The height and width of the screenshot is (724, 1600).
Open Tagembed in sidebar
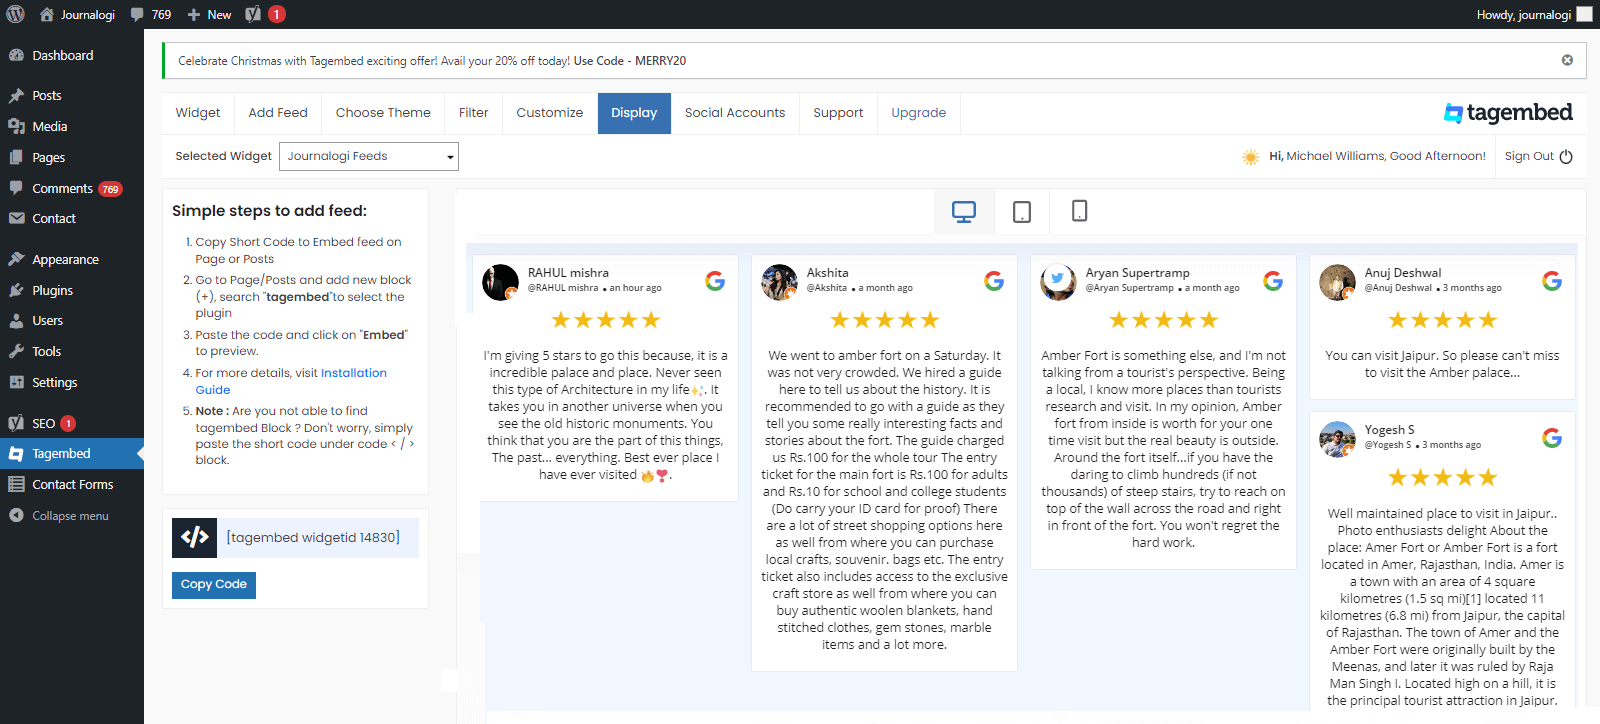point(72,453)
